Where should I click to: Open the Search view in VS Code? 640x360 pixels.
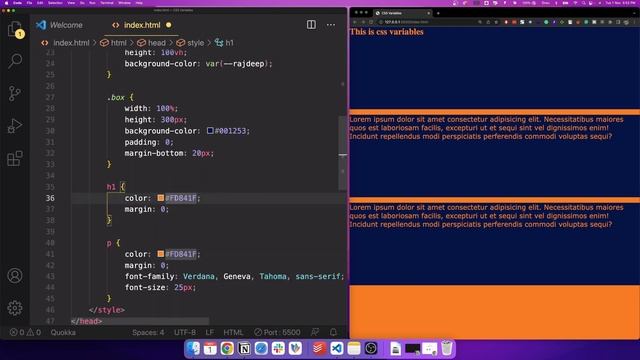pos(15,61)
